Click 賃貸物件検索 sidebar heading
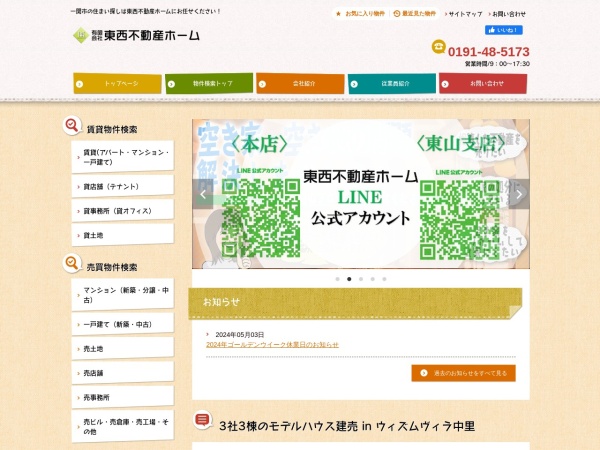The width and height of the screenshot is (600, 450). [112, 129]
